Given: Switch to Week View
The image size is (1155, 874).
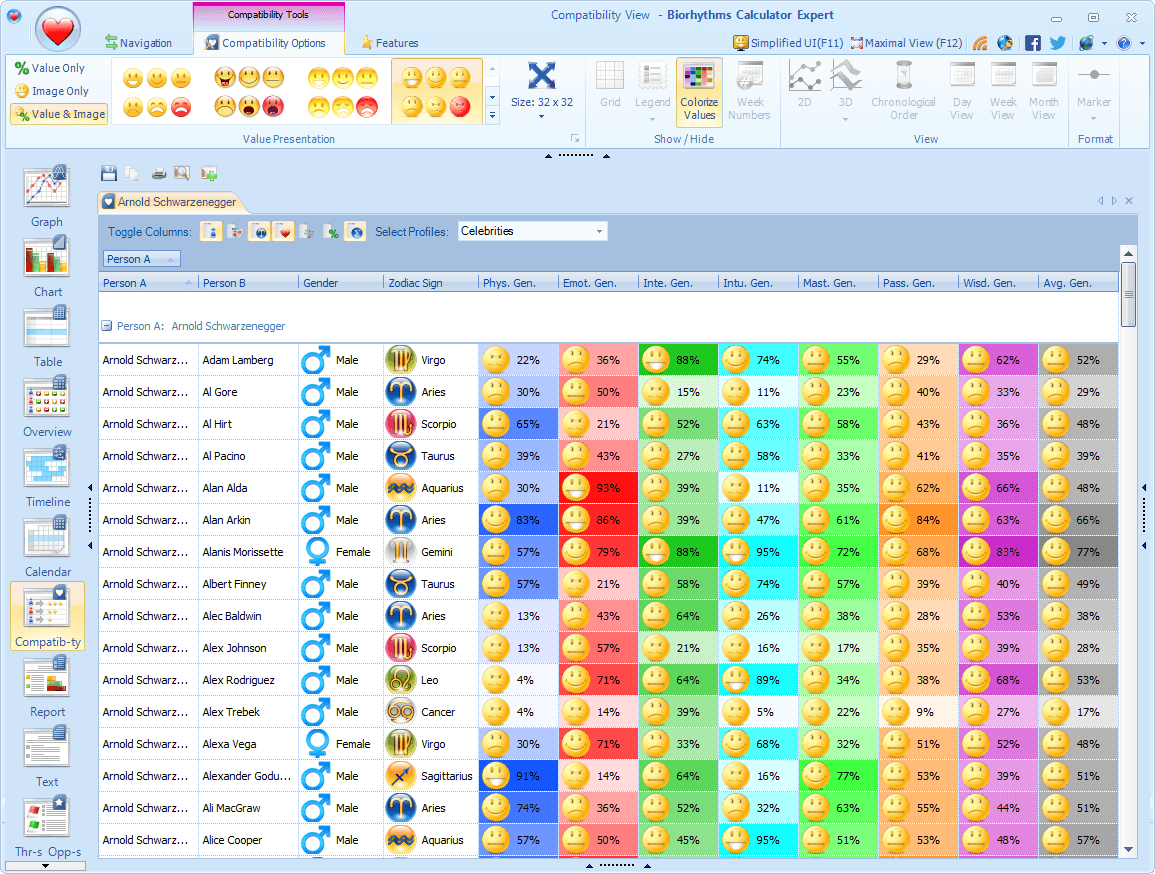Looking at the screenshot, I should [x=1003, y=91].
